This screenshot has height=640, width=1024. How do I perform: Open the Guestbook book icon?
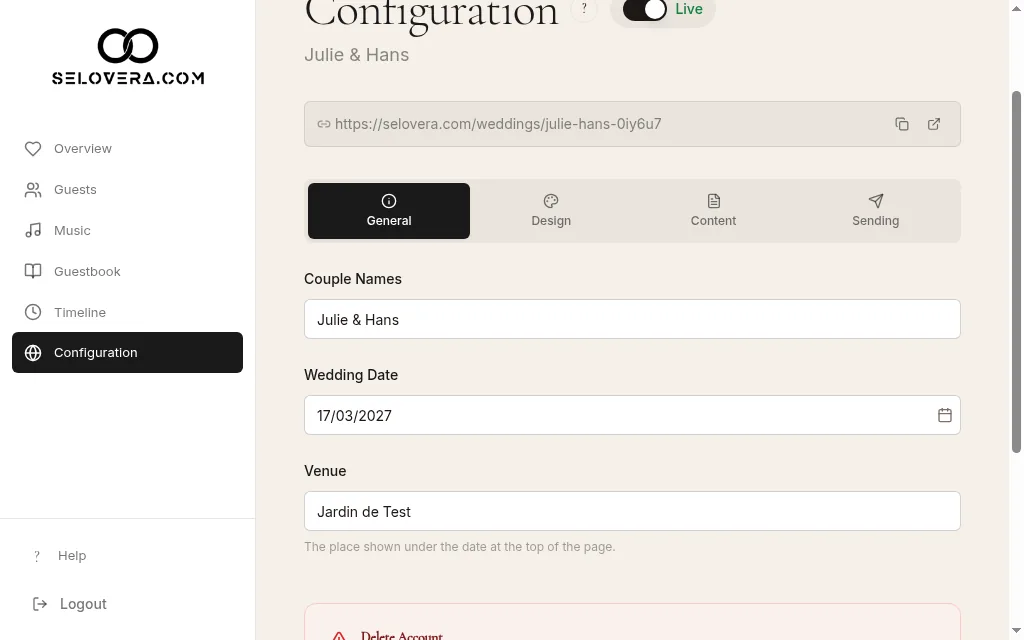tap(33, 271)
